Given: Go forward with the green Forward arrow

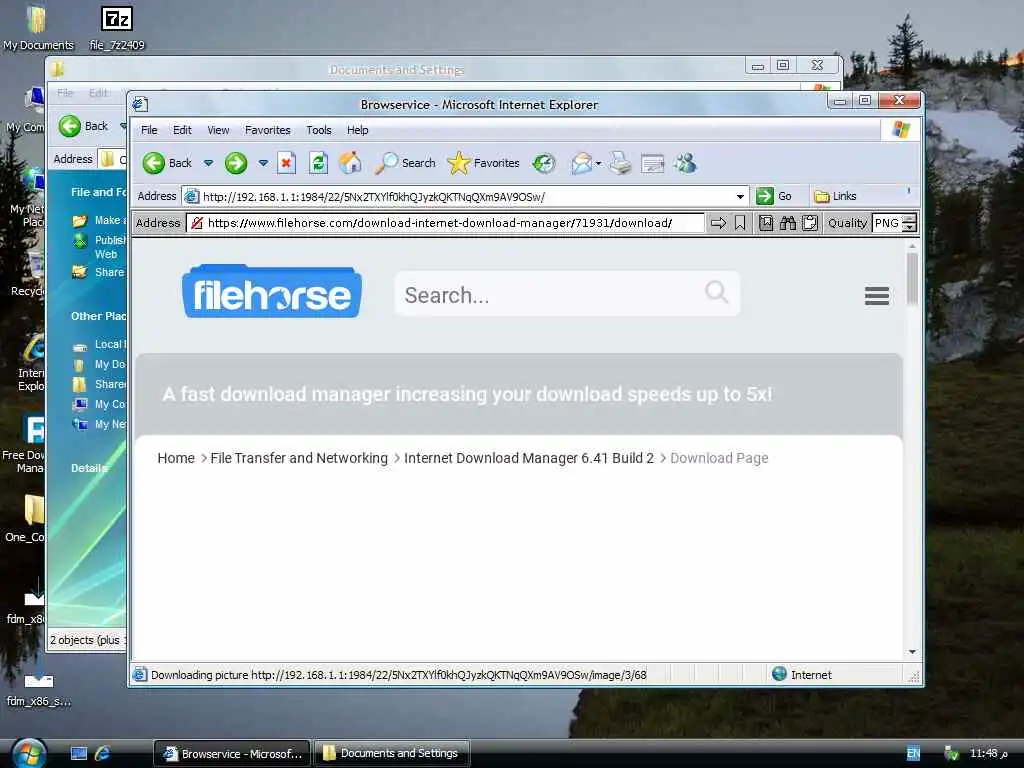Looking at the screenshot, I should pos(236,163).
